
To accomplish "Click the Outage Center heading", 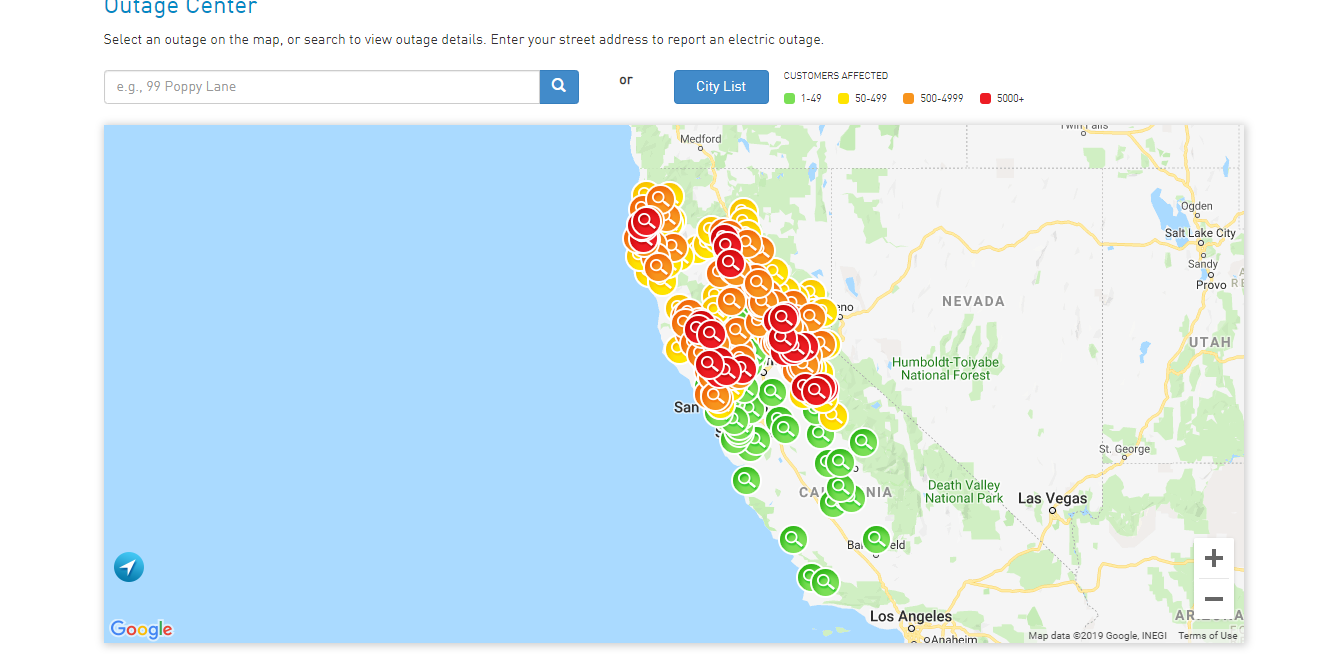I will 181,7.
